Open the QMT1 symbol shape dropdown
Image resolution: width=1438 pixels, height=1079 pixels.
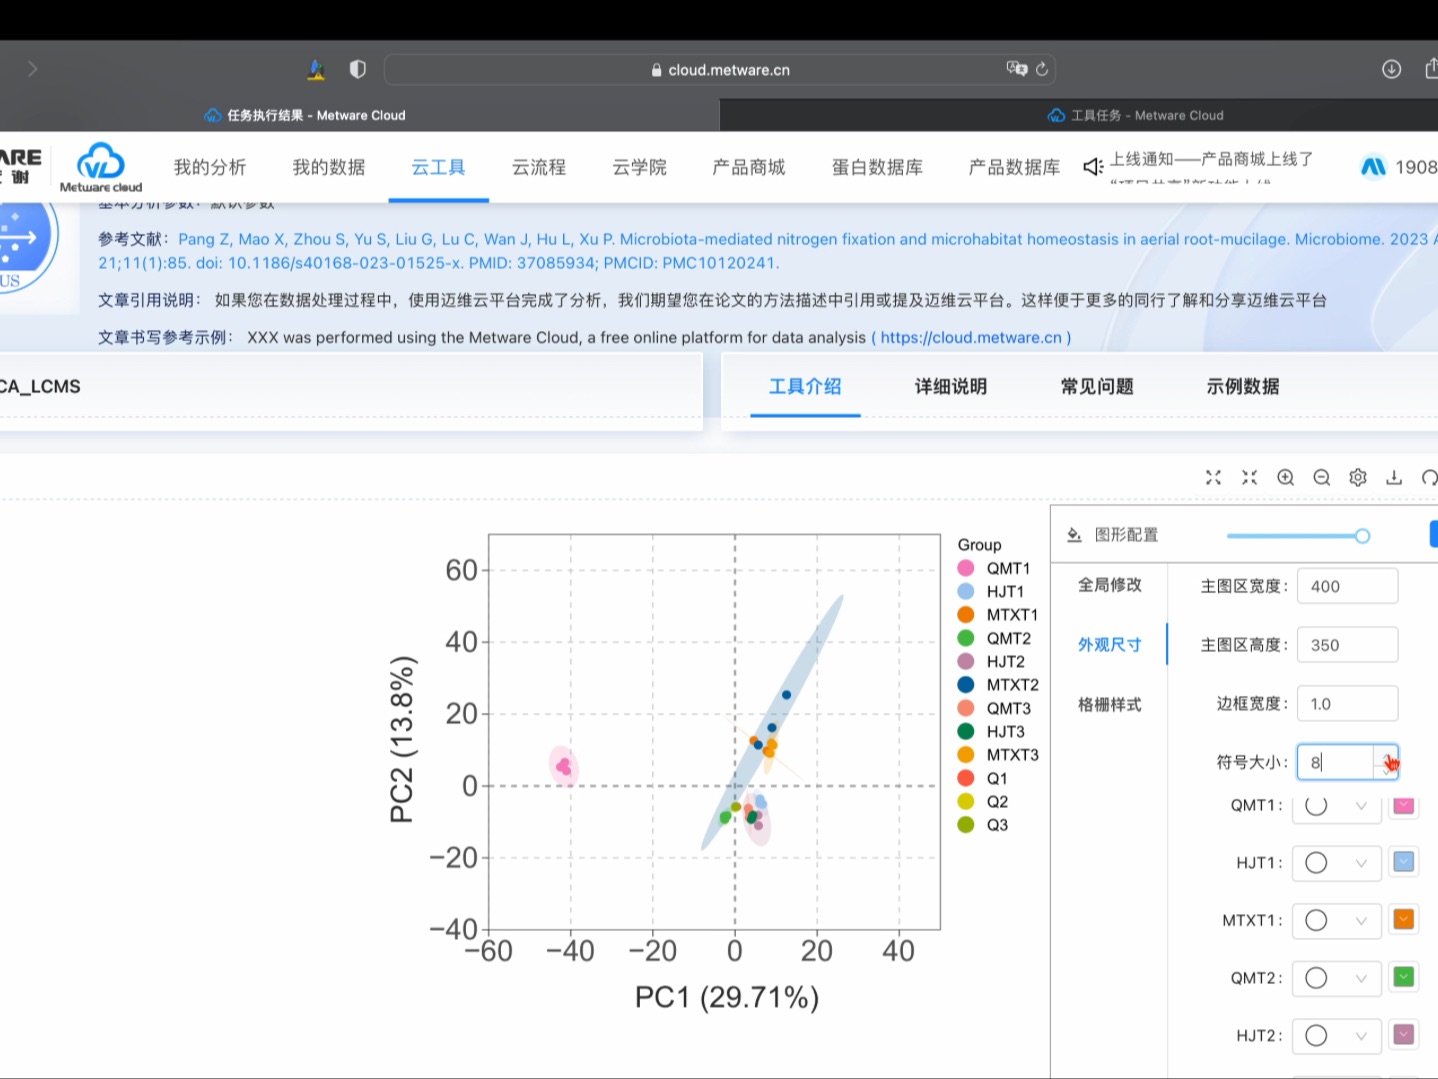pos(1337,806)
